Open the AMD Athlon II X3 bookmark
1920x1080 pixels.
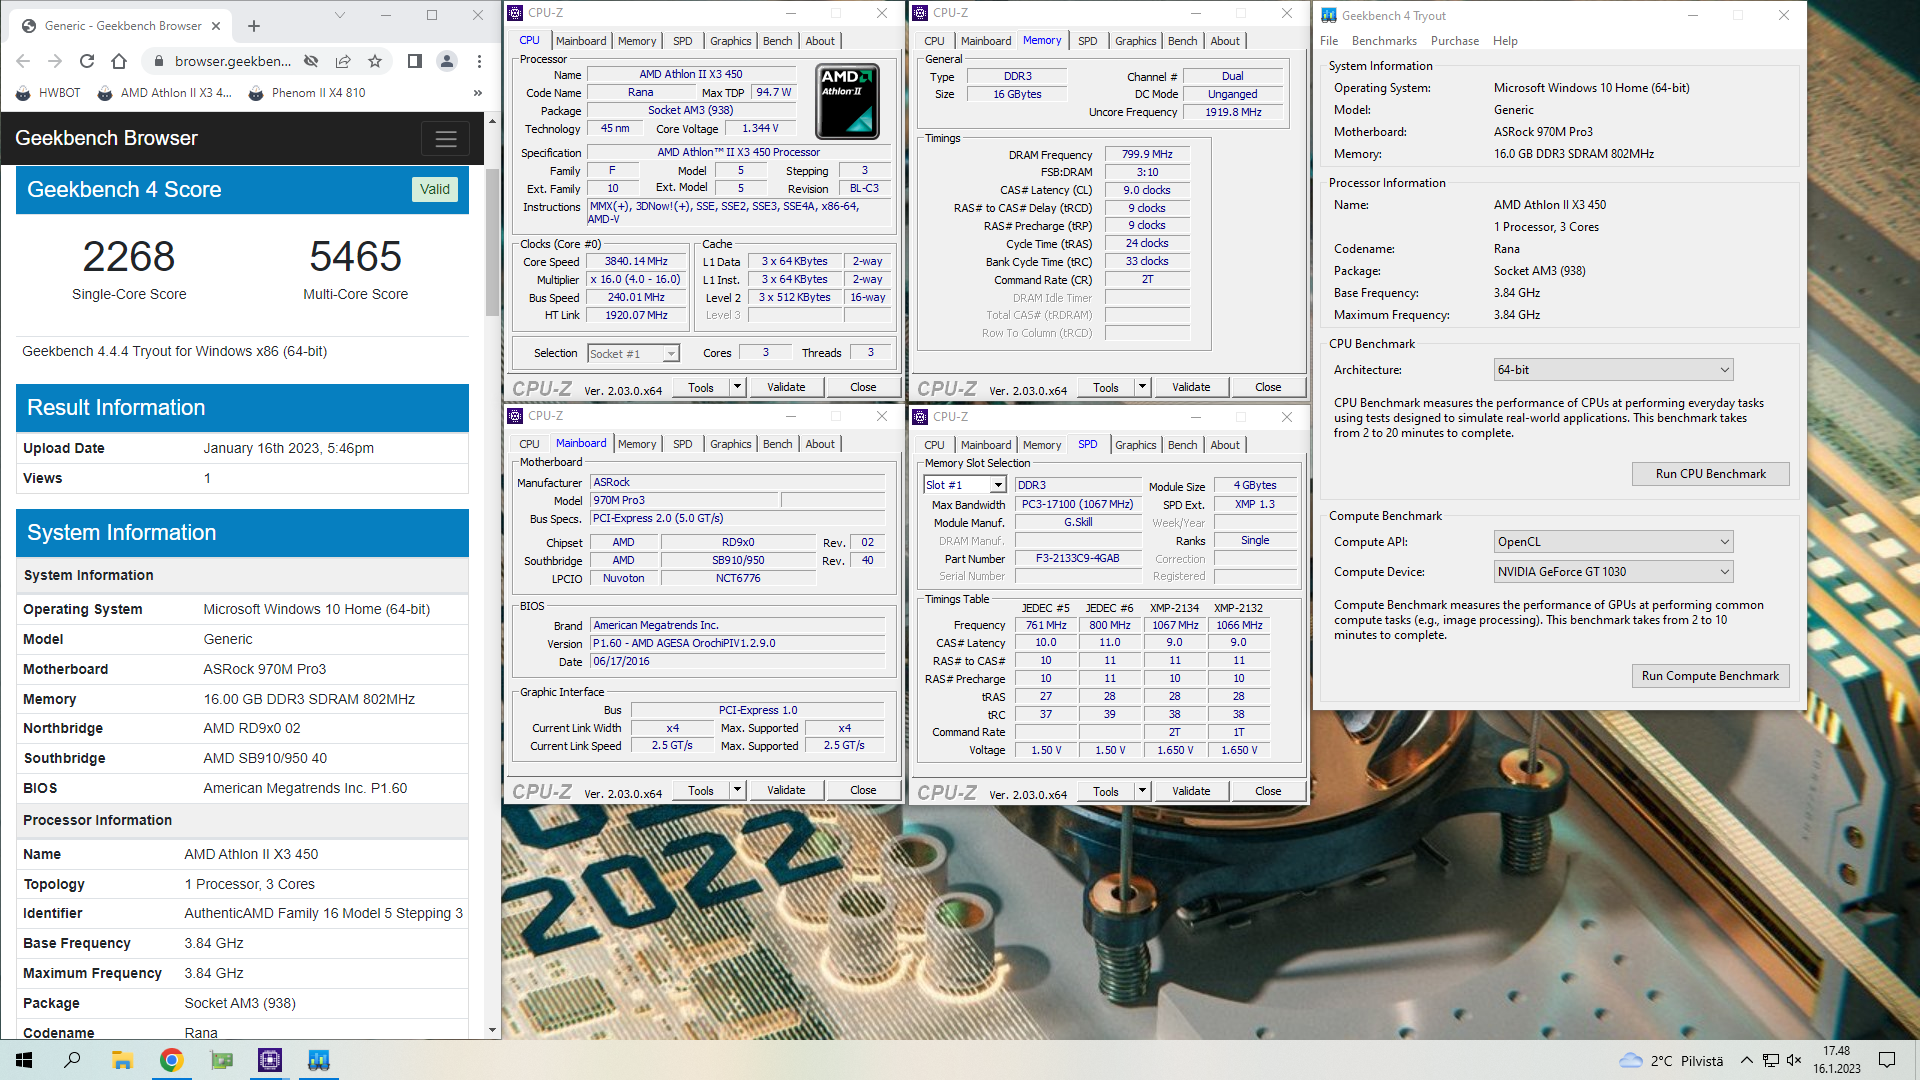pos(165,93)
